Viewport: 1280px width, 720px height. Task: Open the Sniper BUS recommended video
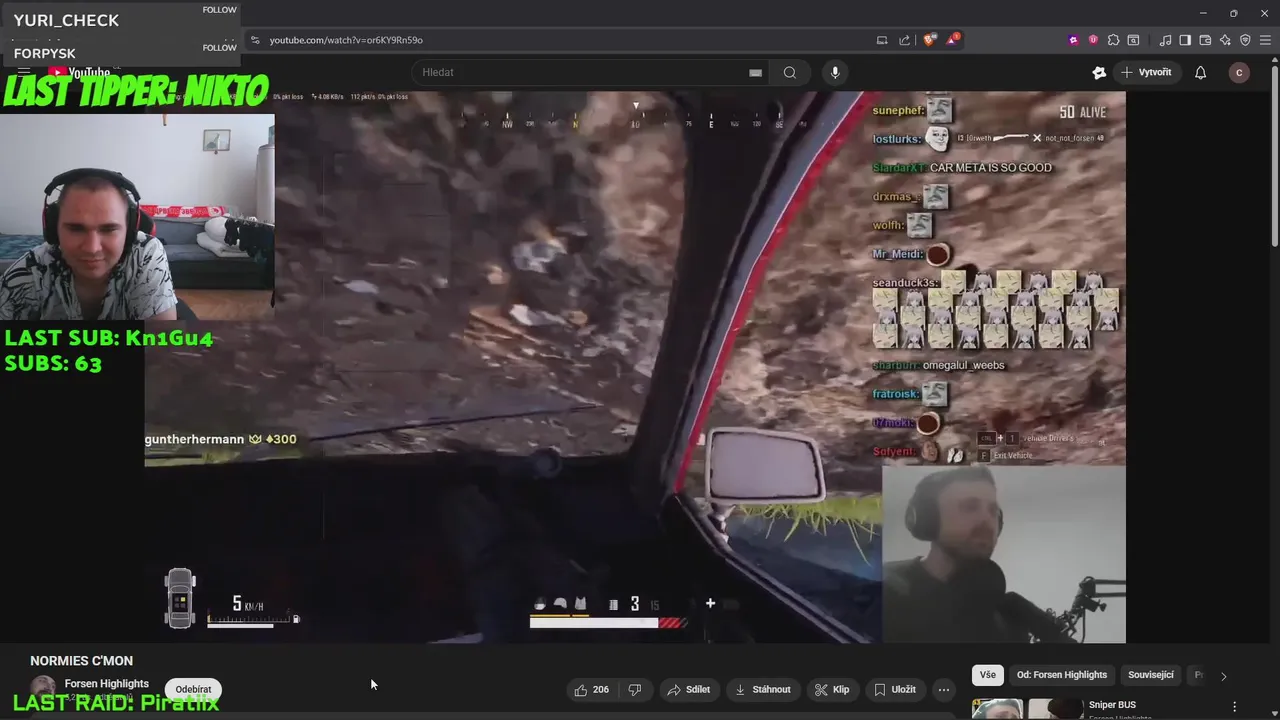(x=1112, y=705)
